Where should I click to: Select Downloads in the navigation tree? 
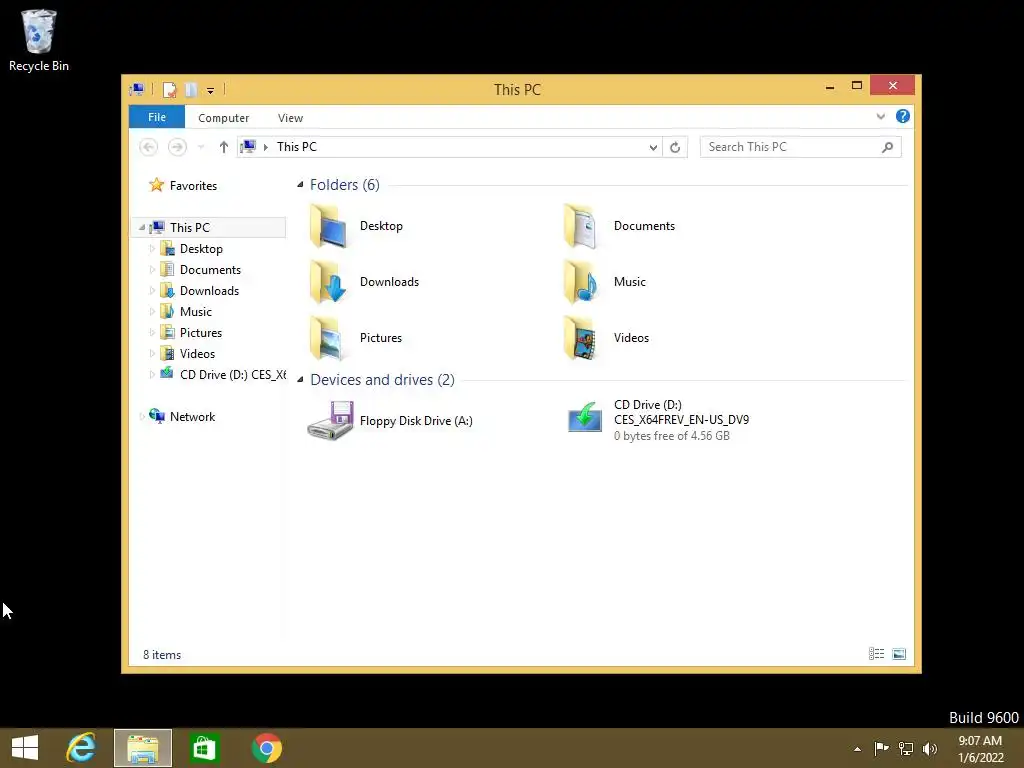[x=209, y=291]
